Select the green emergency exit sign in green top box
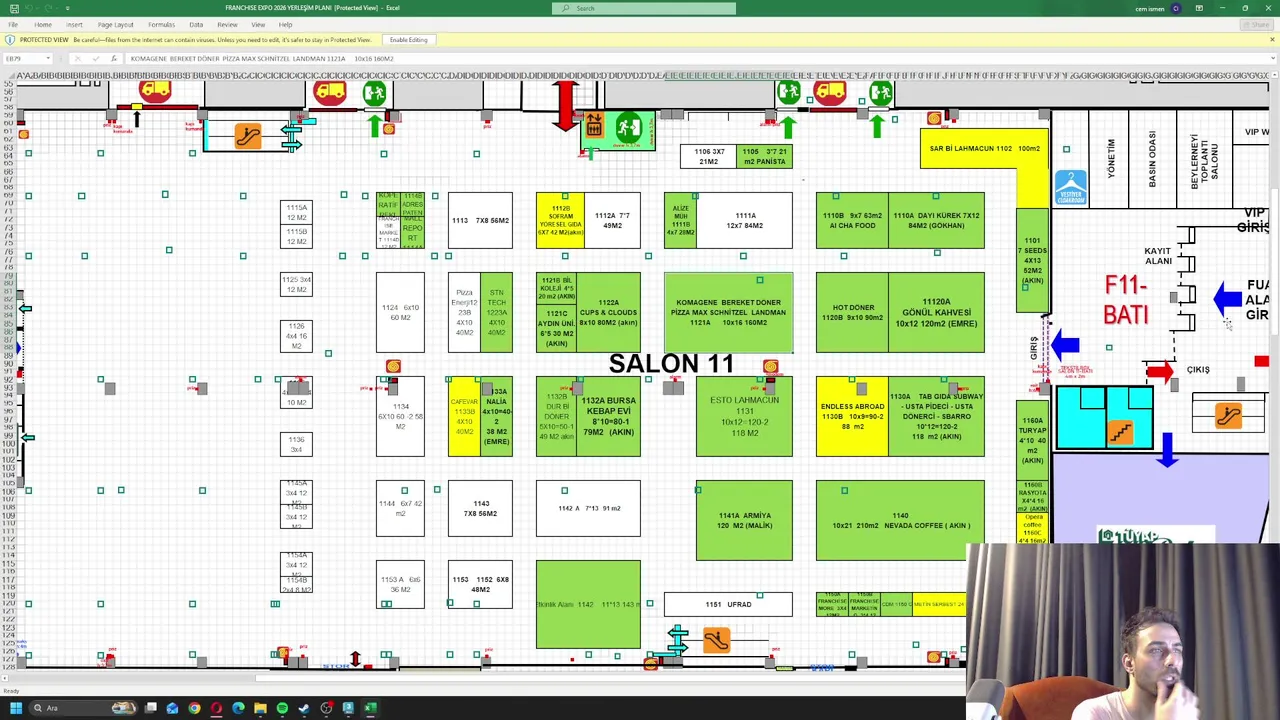 coord(629,127)
